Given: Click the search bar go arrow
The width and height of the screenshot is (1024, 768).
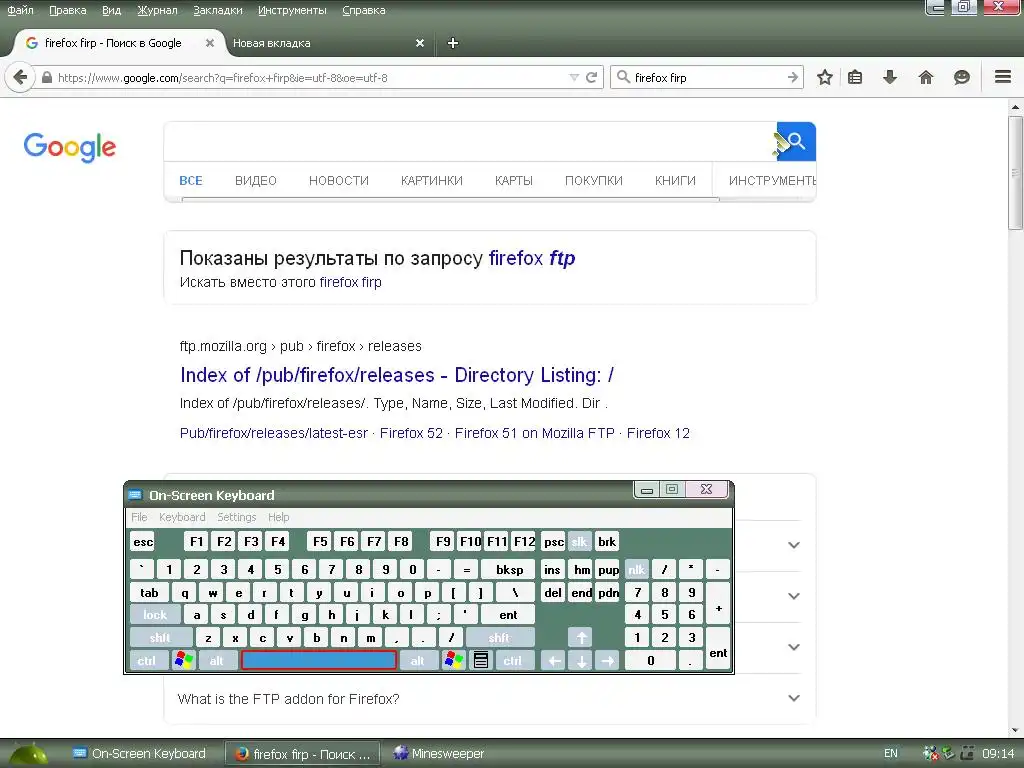Looking at the screenshot, I should 793,78.
